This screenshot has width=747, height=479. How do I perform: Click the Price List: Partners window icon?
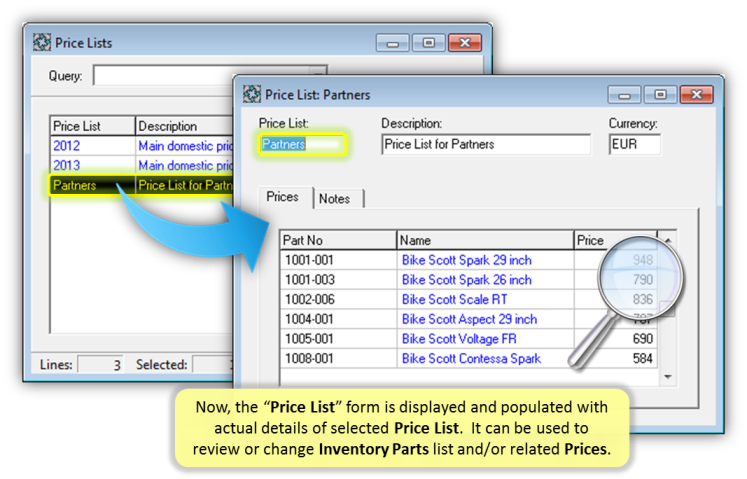(x=250, y=95)
